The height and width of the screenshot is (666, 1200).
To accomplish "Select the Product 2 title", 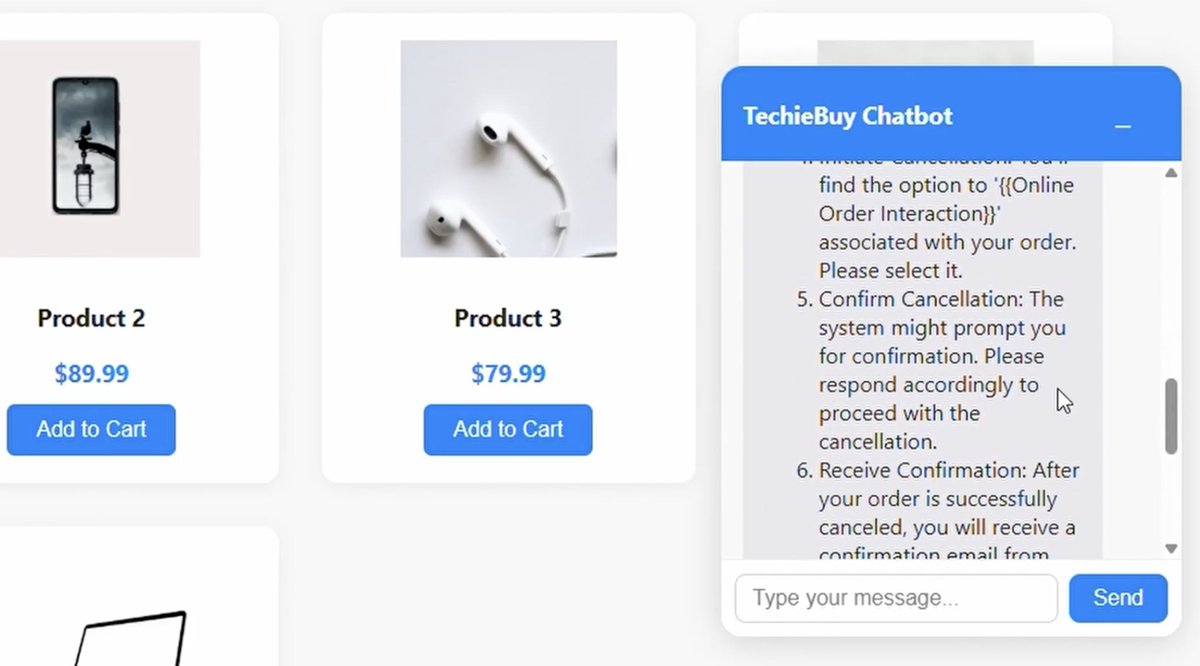I will pyautogui.click(x=91, y=318).
